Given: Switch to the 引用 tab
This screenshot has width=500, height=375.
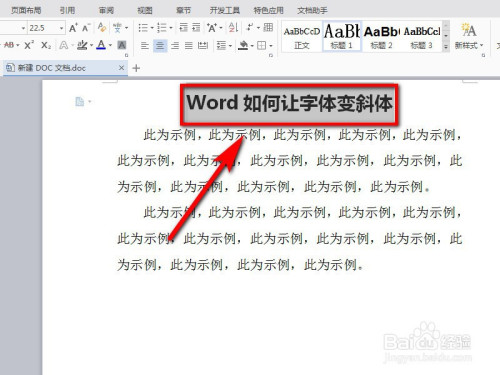Looking at the screenshot, I should [67, 11].
